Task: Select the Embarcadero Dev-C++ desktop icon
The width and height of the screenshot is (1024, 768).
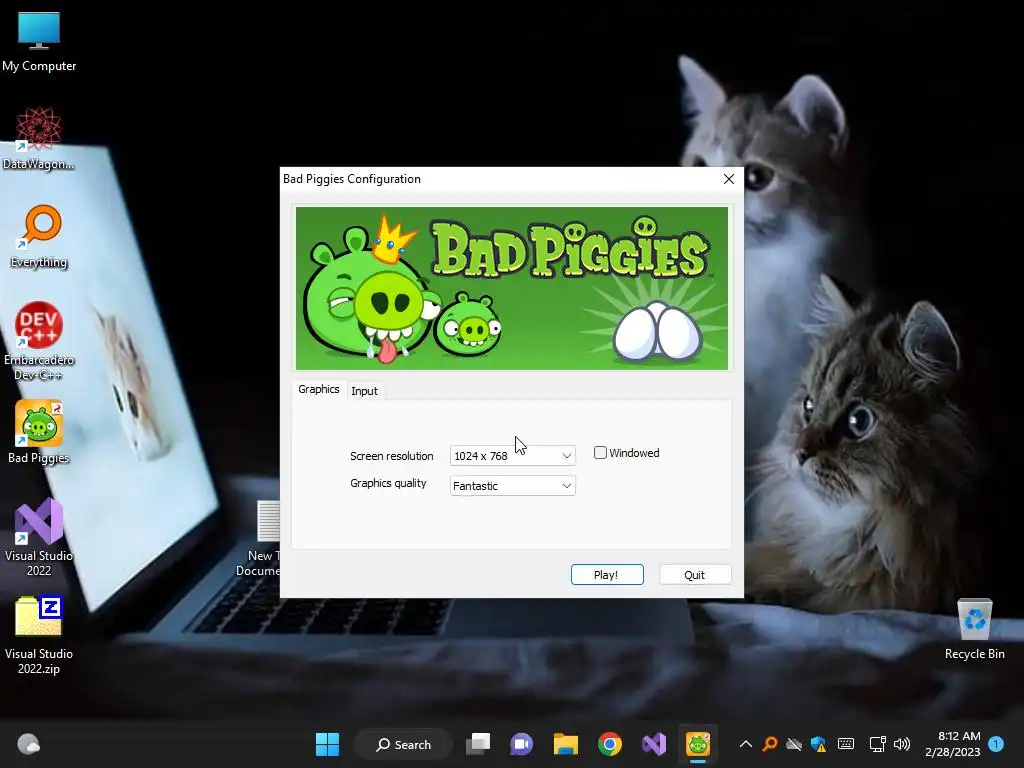Action: pyautogui.click(x=39, y=341)
